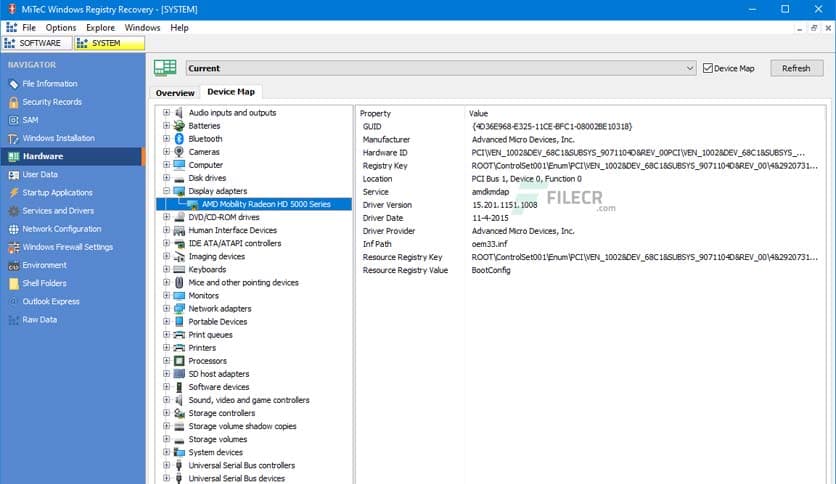The image size is (836, 484).
Task: Expand Mice and other pointing devices node
Action: (166, 283)
